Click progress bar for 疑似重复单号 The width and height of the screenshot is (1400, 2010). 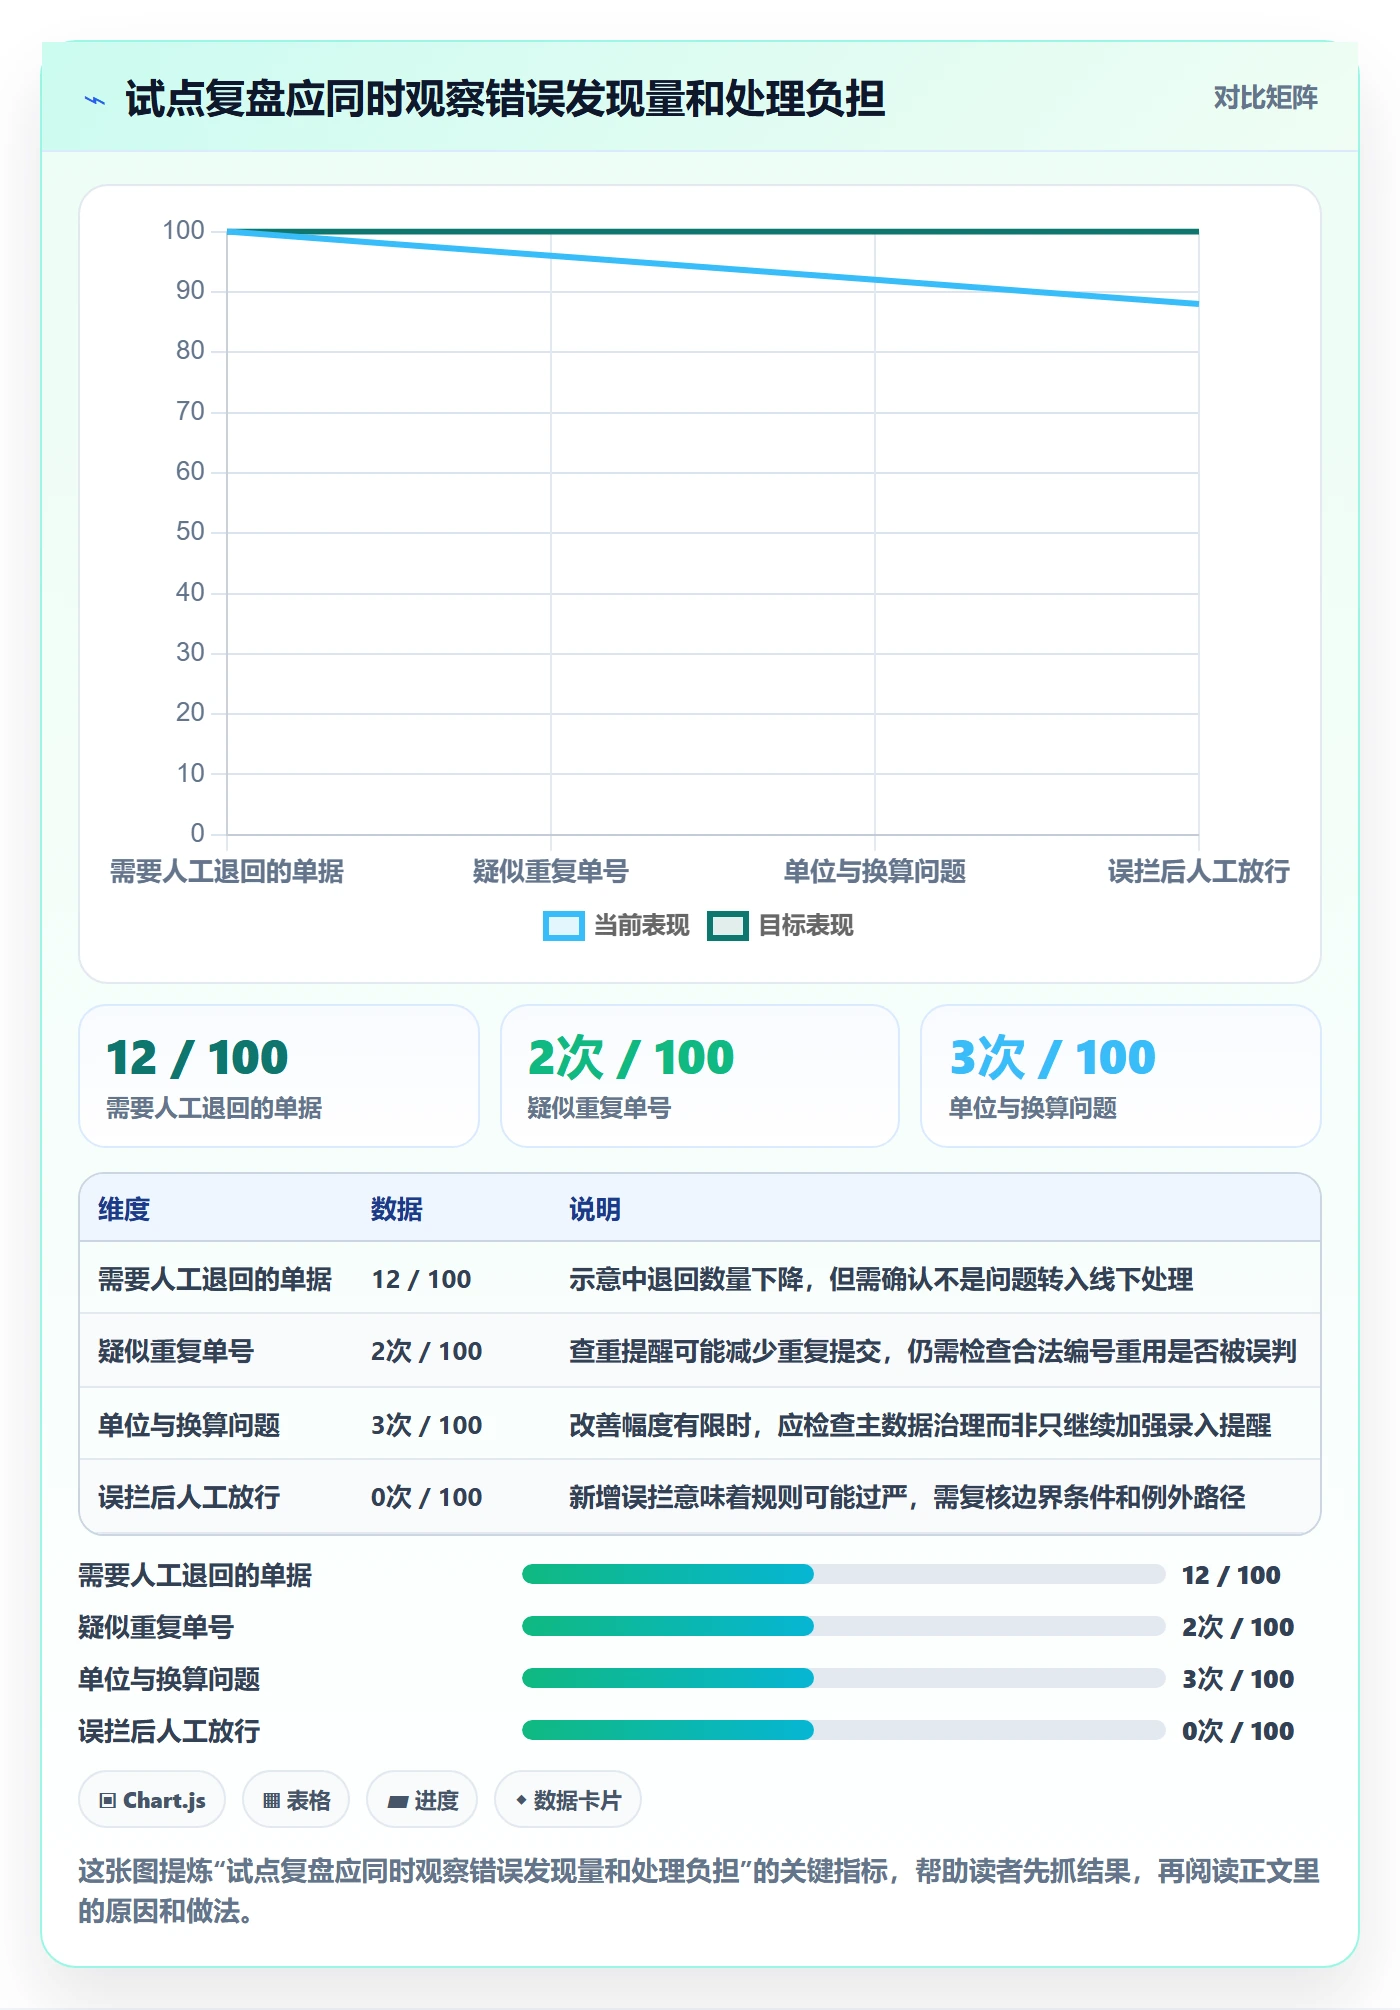click(843, 1626)
